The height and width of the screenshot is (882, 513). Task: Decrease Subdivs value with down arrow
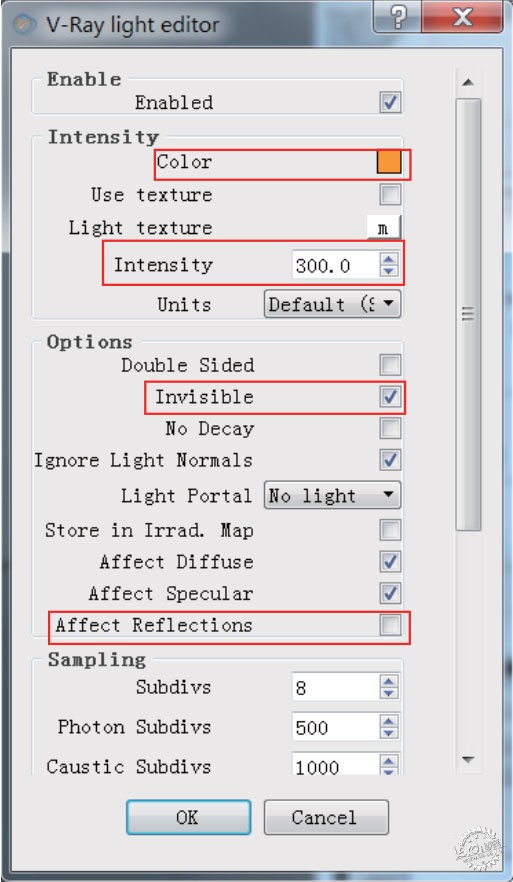pyautogui.click(x=389, y=694)
